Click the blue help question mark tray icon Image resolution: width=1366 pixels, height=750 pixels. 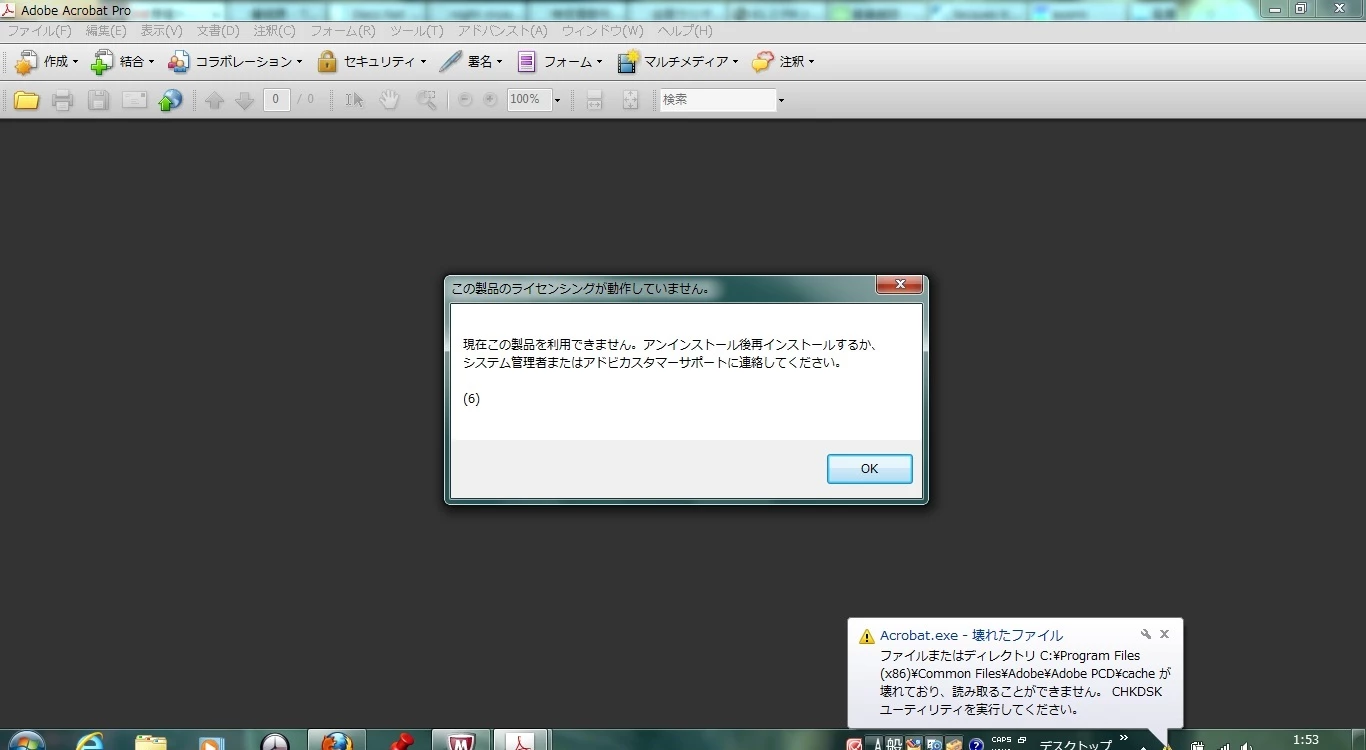pyautogui.click(x=976, y=745)
